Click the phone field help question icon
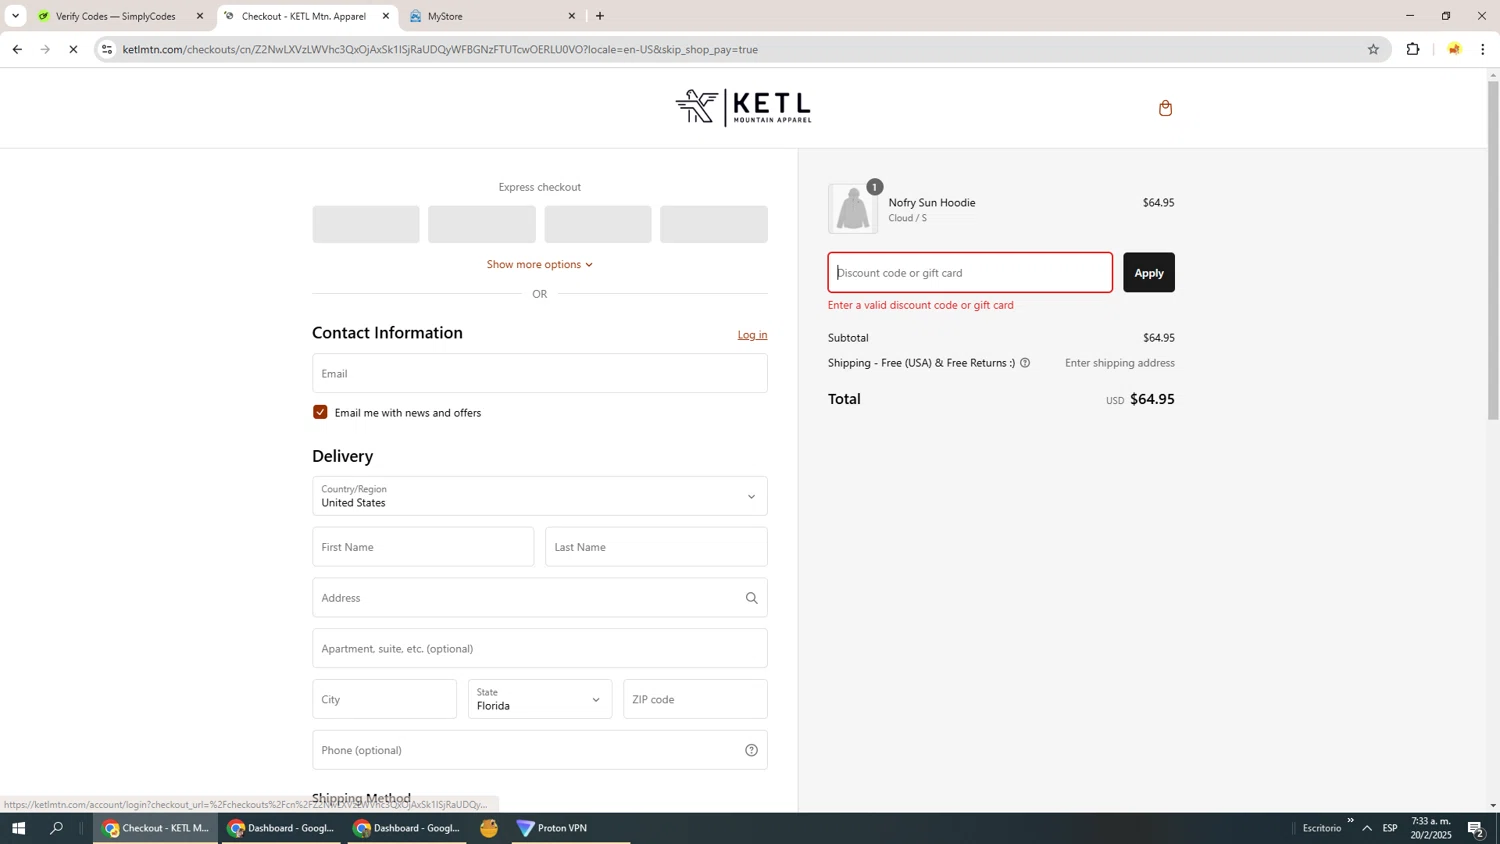 tap(751, 750)
